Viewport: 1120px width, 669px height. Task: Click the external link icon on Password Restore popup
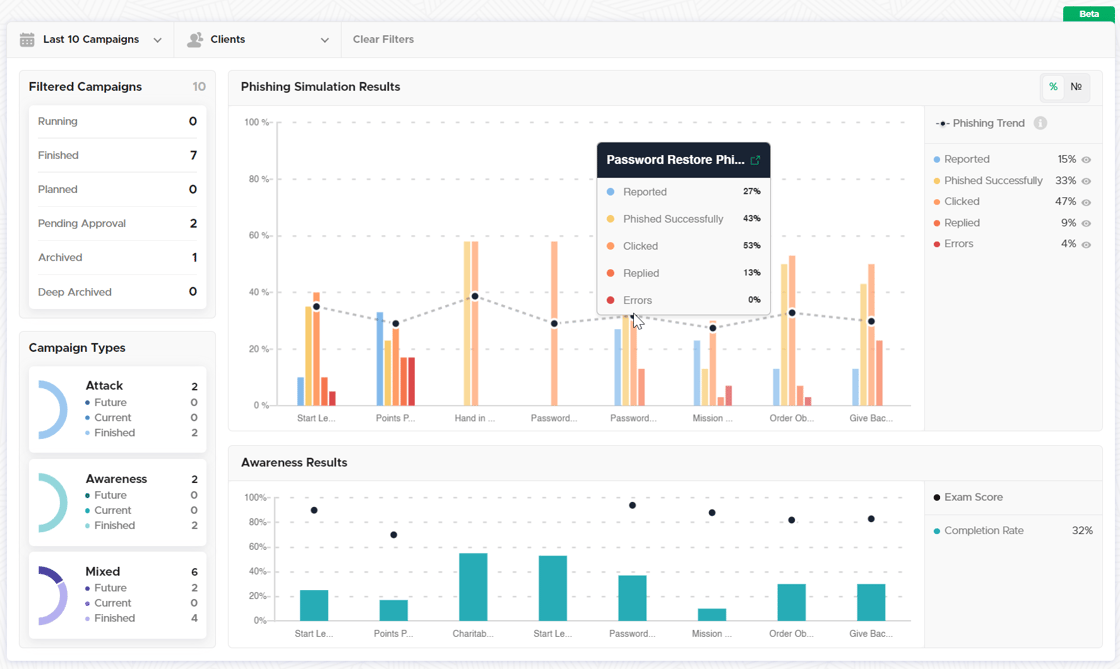(x=757, y=160)
